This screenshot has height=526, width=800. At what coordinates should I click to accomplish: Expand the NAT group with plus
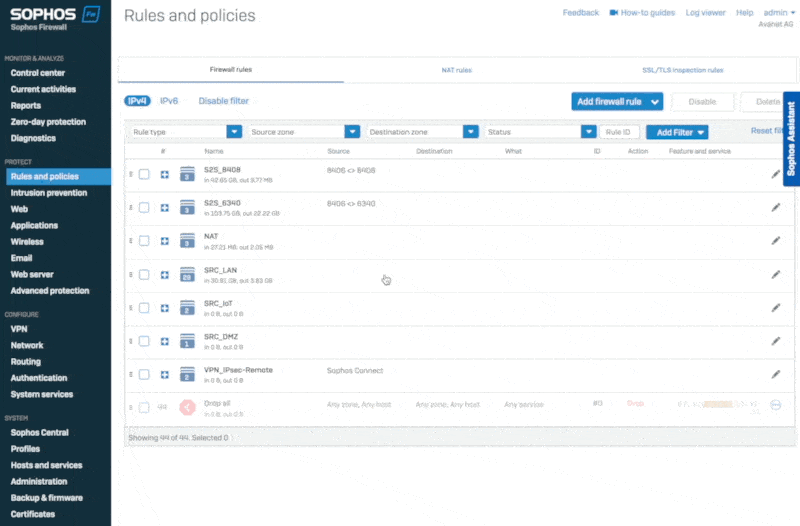164,241
